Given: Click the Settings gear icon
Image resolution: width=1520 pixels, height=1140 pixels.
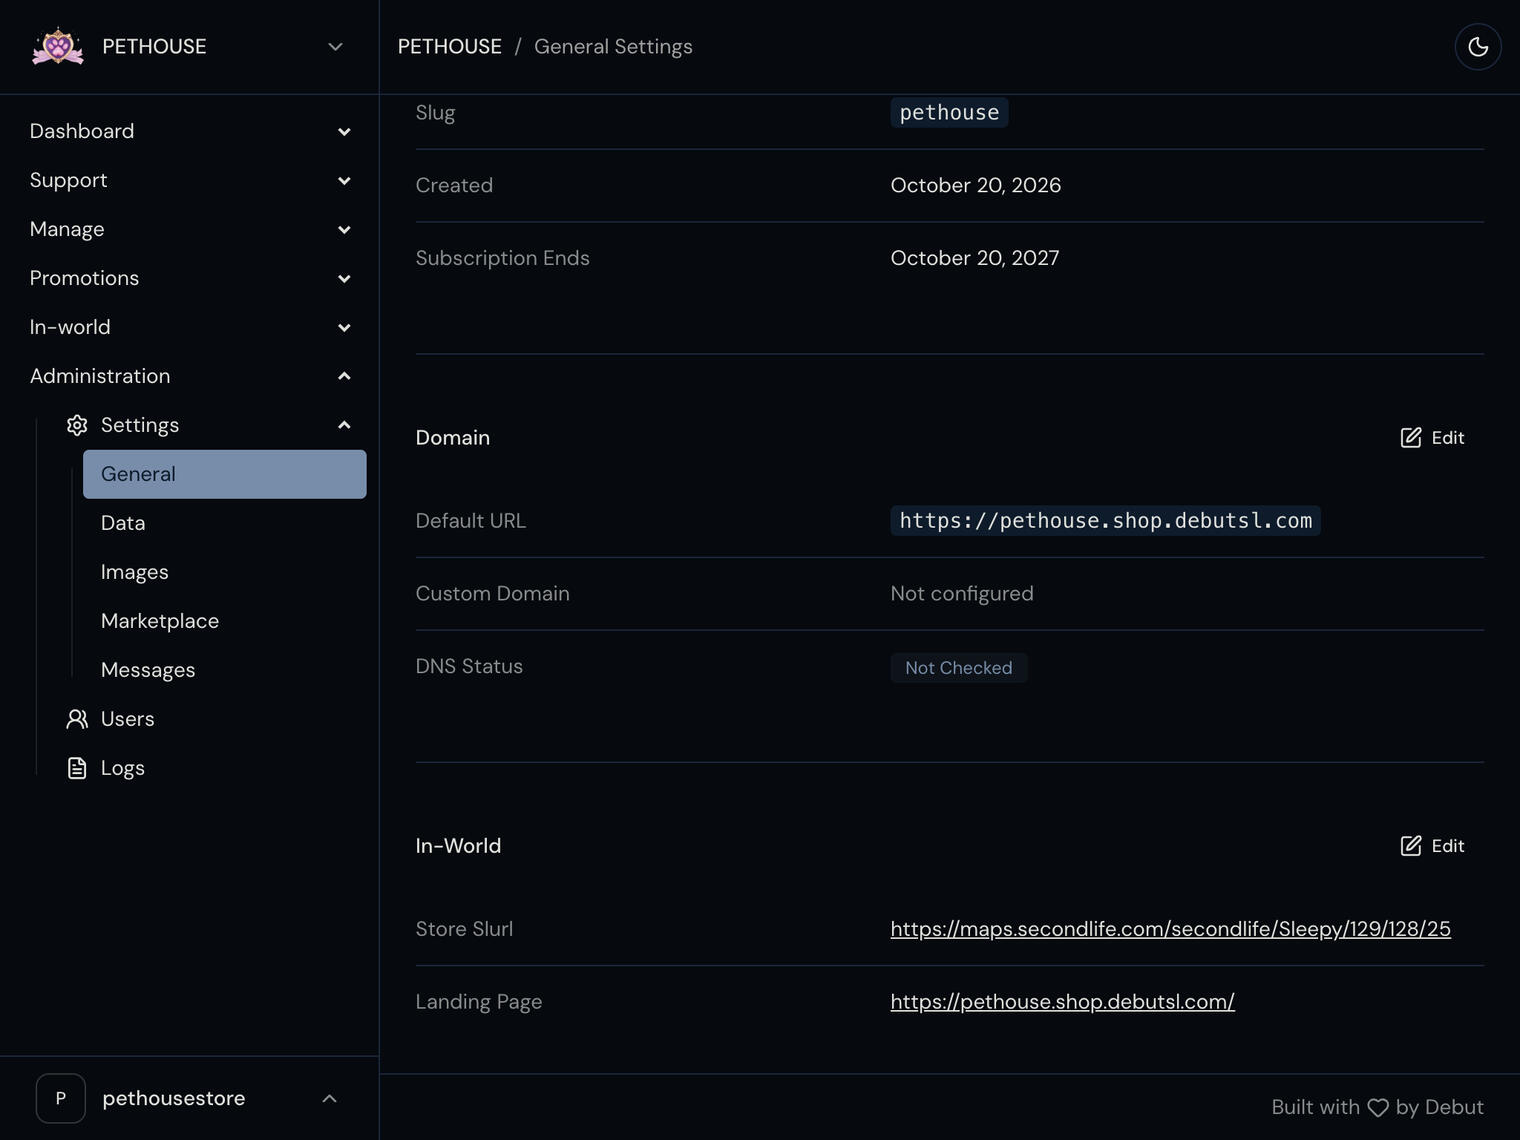Looking at the screenshot, I should [x=77, y=425].
